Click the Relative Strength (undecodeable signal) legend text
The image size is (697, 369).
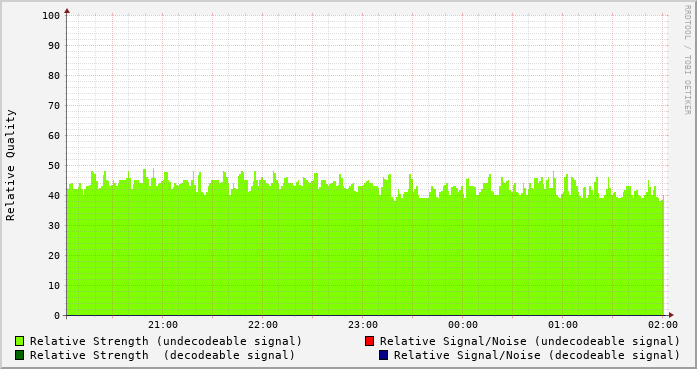pos(166,341)
